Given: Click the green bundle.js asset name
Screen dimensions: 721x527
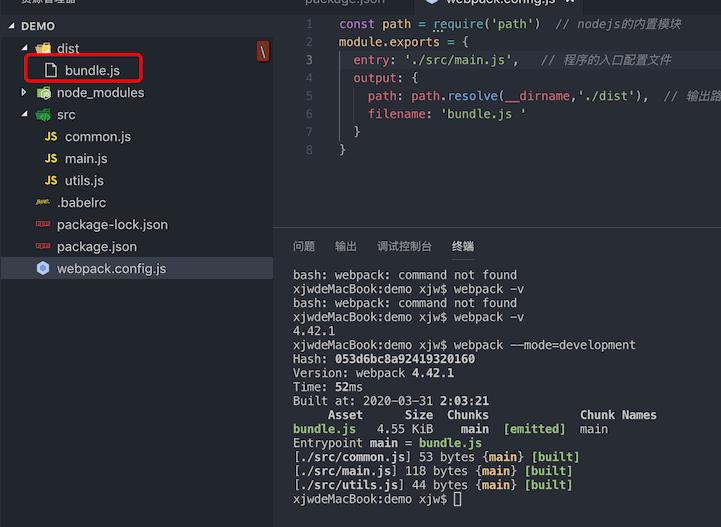Looking at the screenshot, I should tap(324, 429).
